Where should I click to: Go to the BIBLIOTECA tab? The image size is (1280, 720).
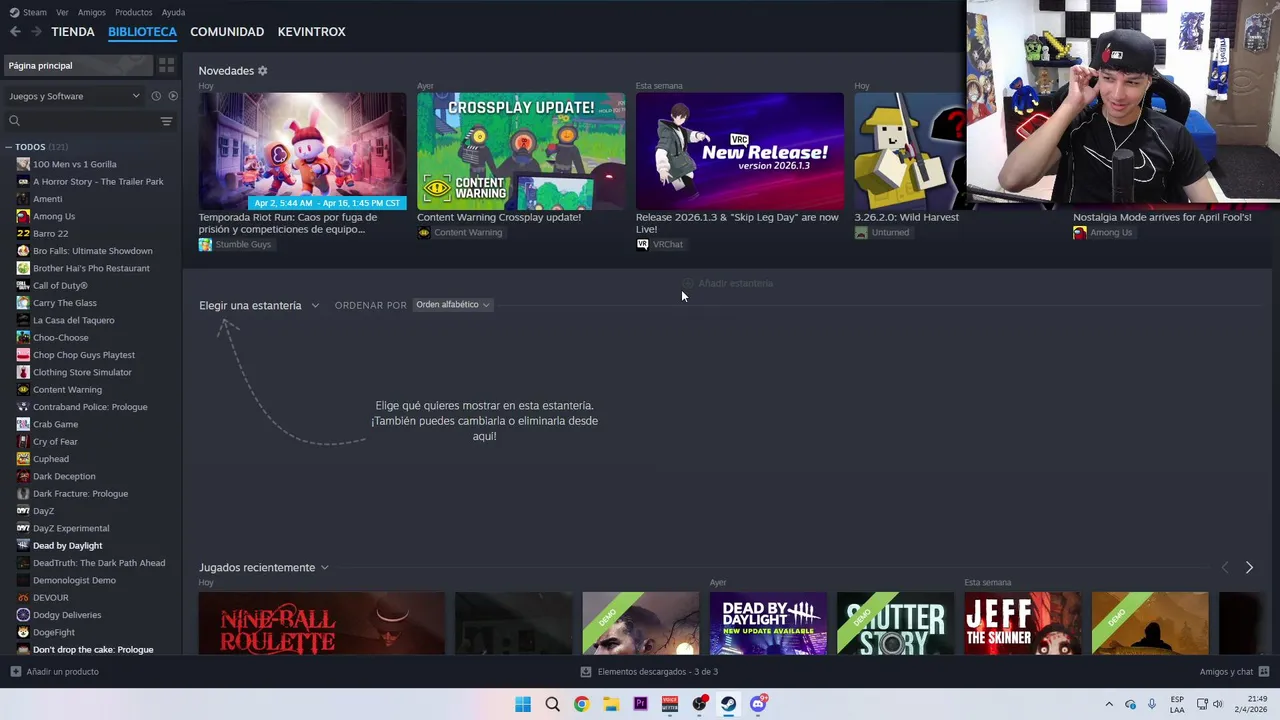(142, 32)
